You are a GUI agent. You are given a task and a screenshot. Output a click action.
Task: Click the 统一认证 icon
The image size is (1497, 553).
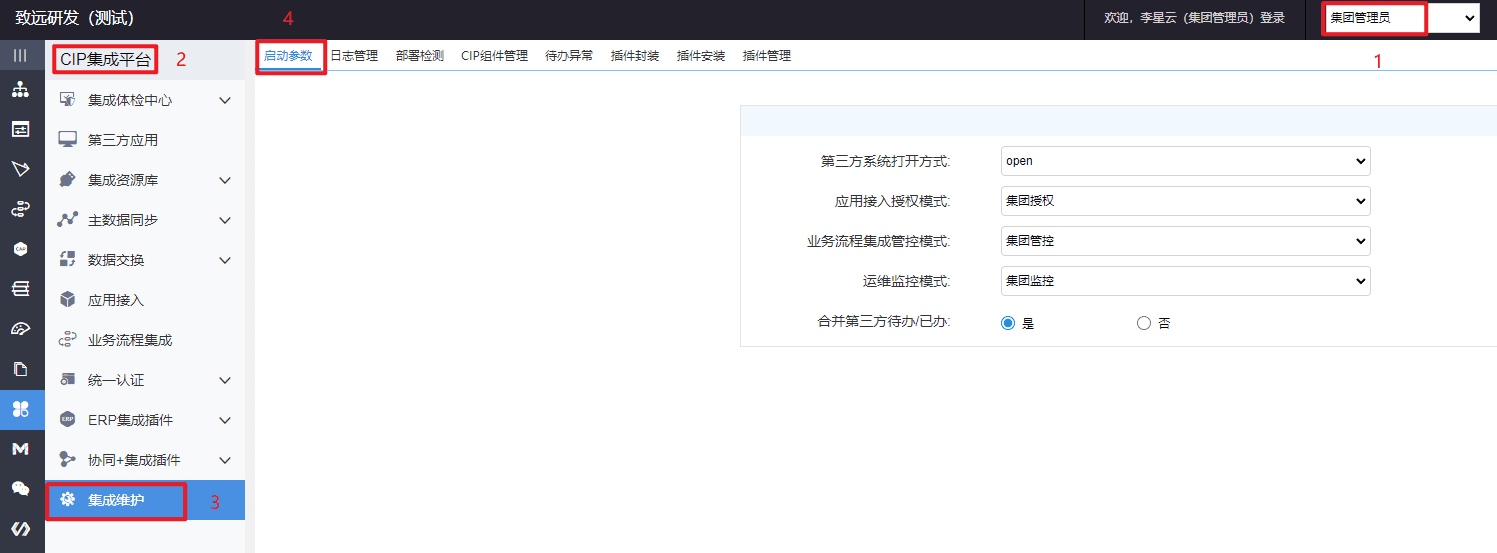68,380
